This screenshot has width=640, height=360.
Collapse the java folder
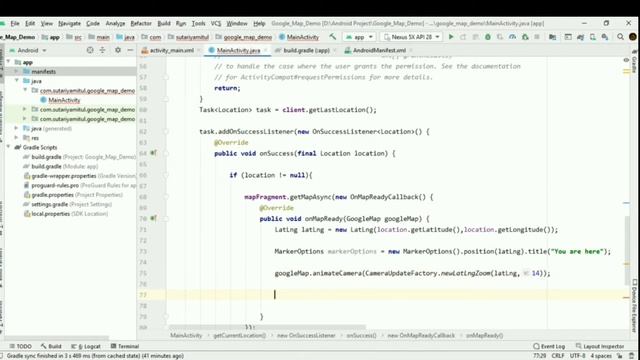[17, 81]
